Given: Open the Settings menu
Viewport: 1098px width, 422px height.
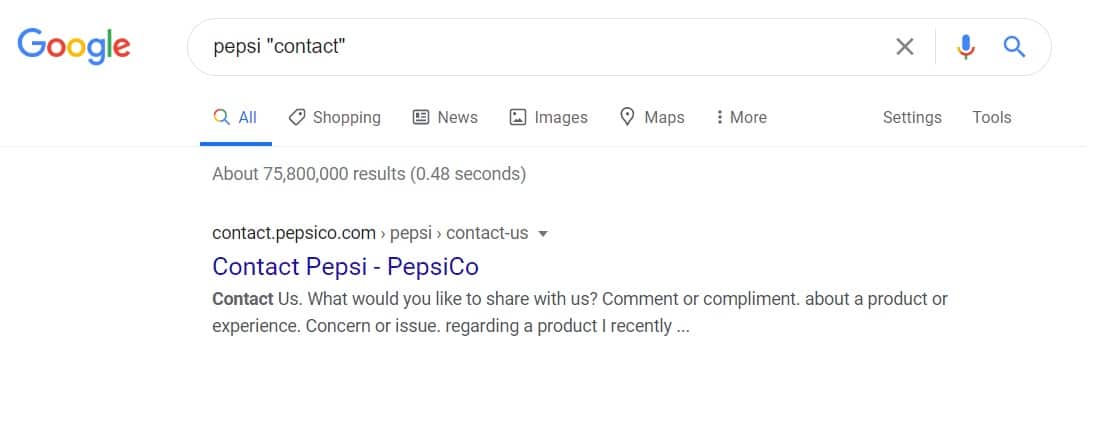Looking at the screenshot, I should point(912,117).
